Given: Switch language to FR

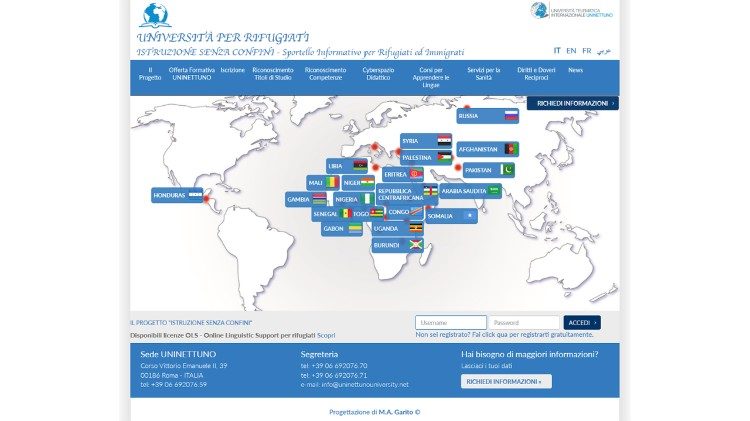Looking at the screenshot, I should click(587, 50).
